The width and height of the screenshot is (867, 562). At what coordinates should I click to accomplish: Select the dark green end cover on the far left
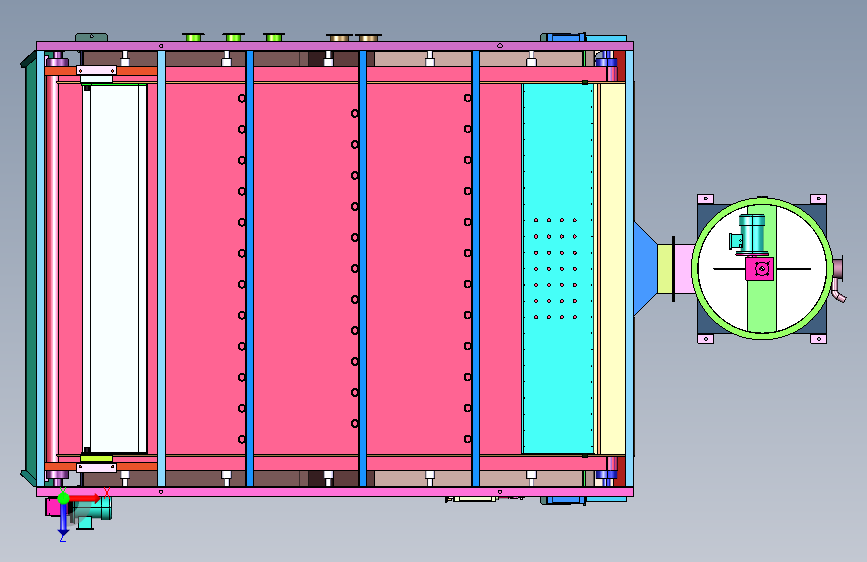tap(32, 268)
